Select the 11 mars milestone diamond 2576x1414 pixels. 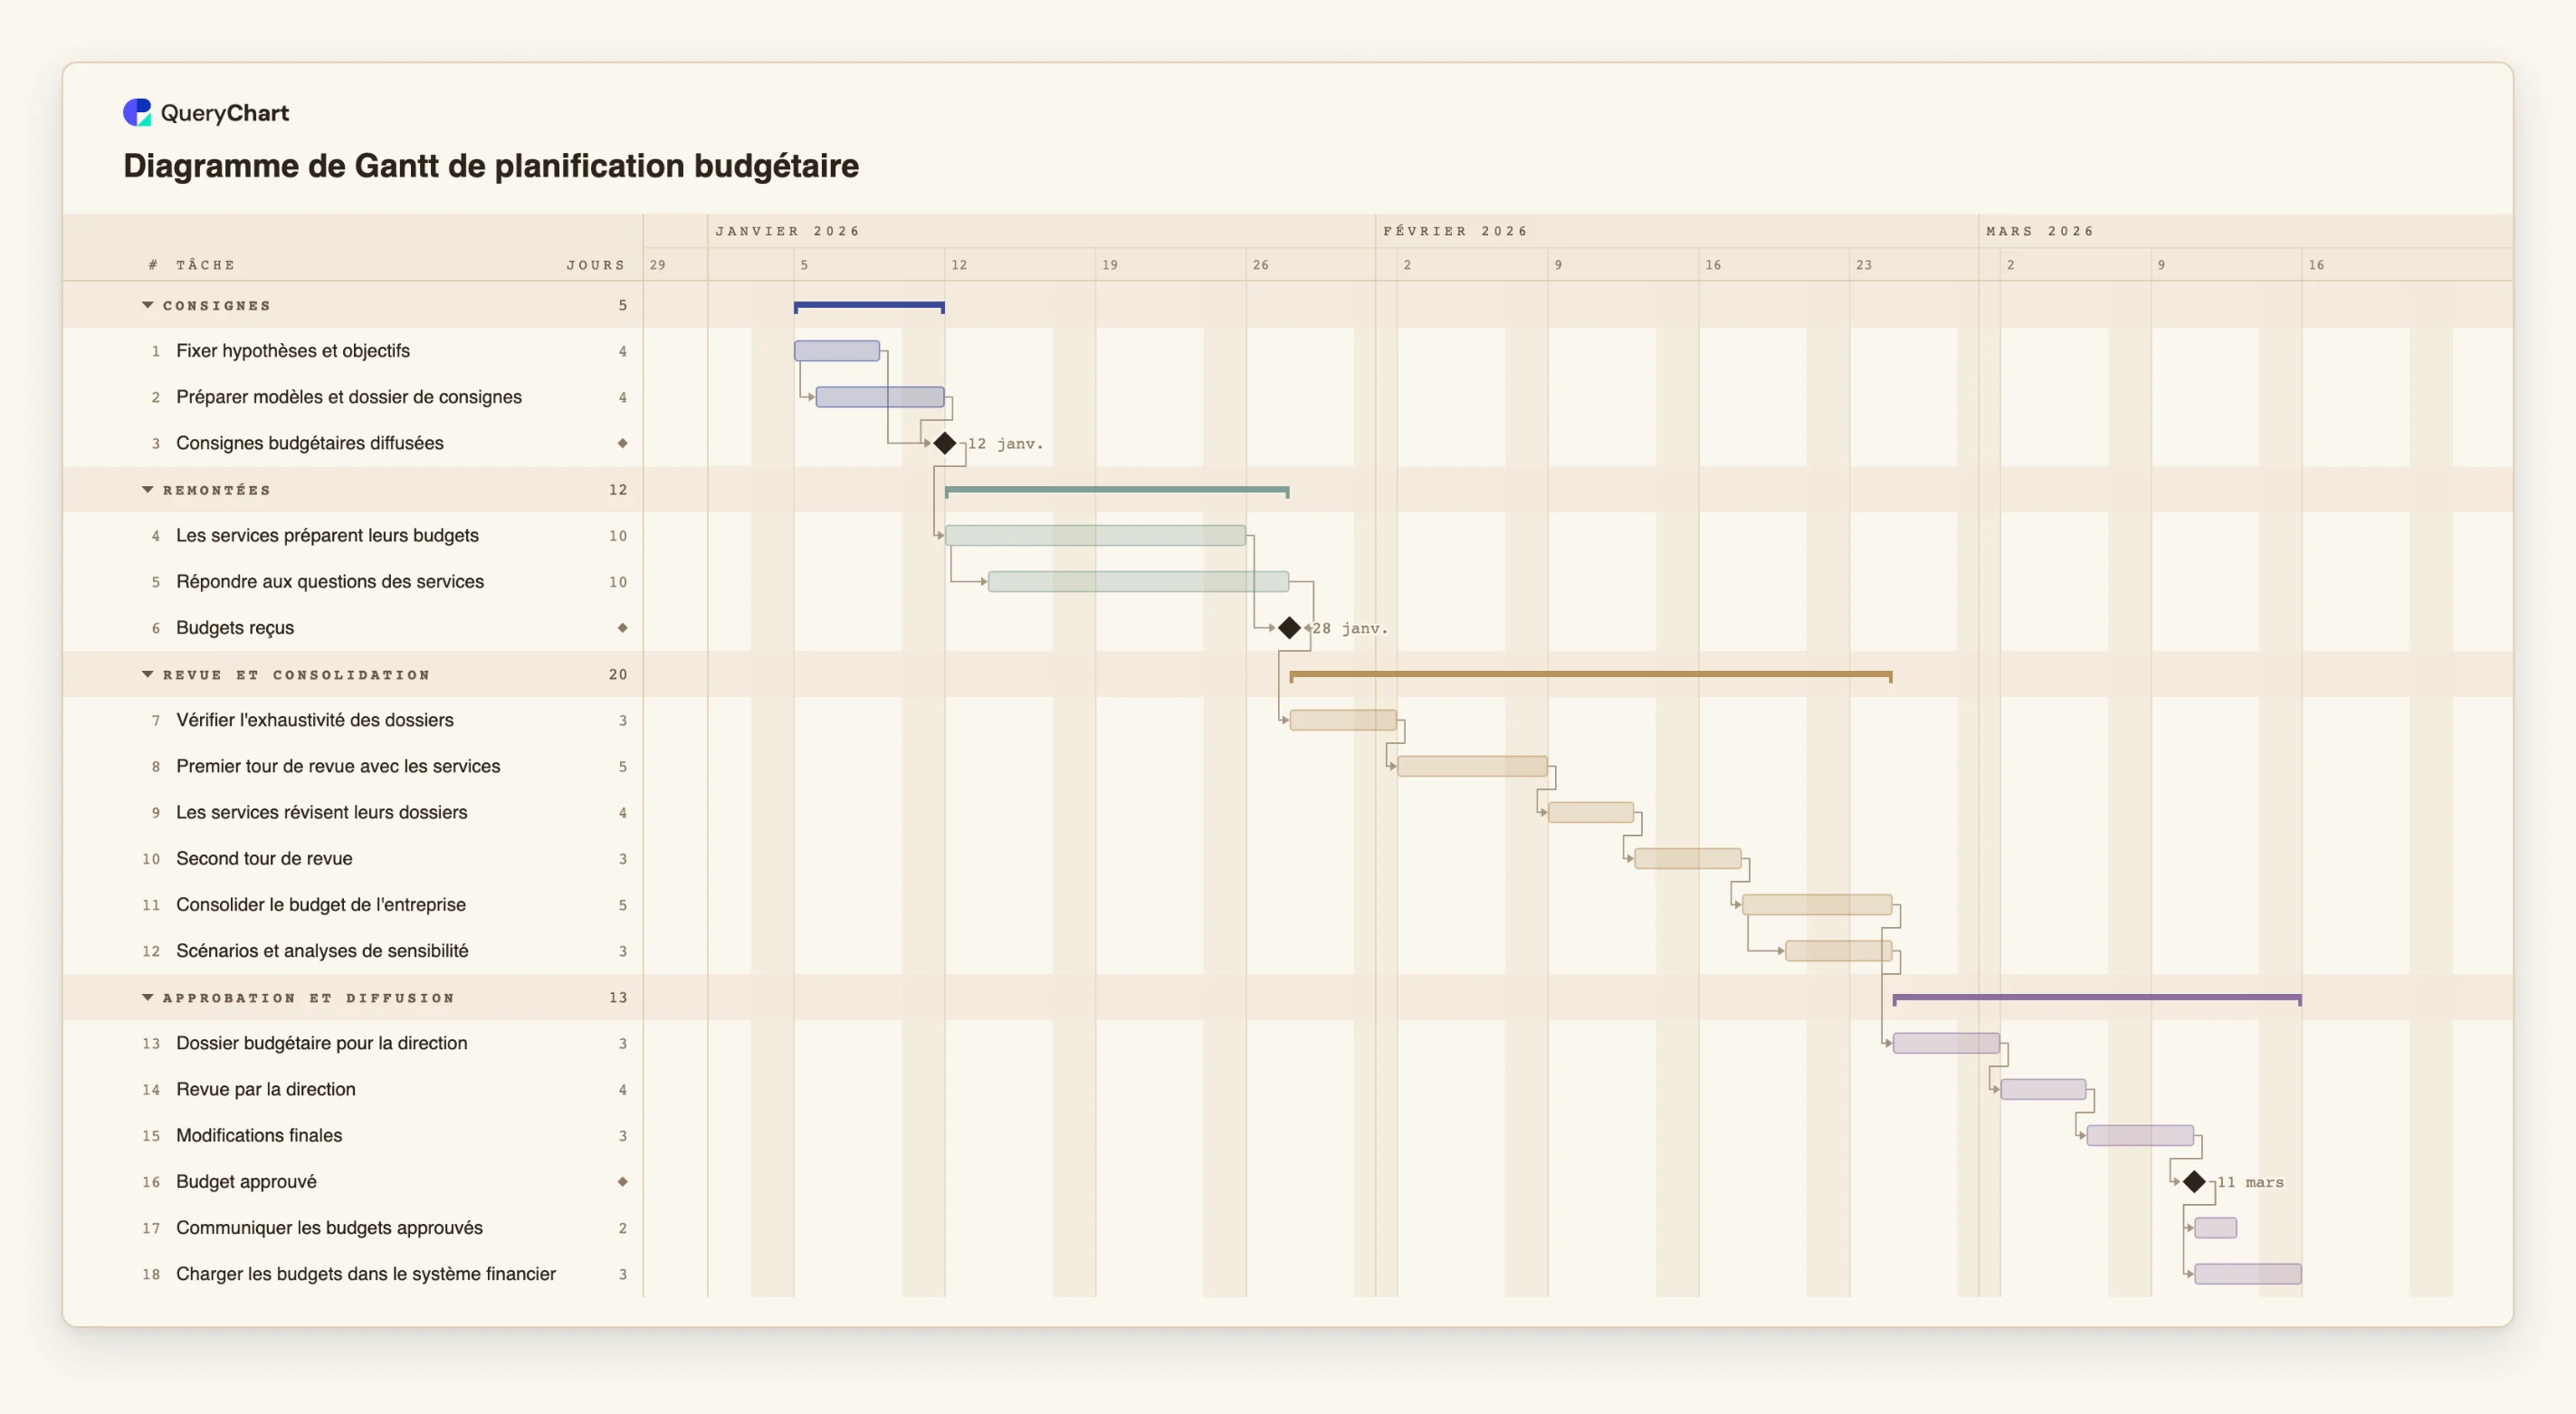[2194, 1182]
